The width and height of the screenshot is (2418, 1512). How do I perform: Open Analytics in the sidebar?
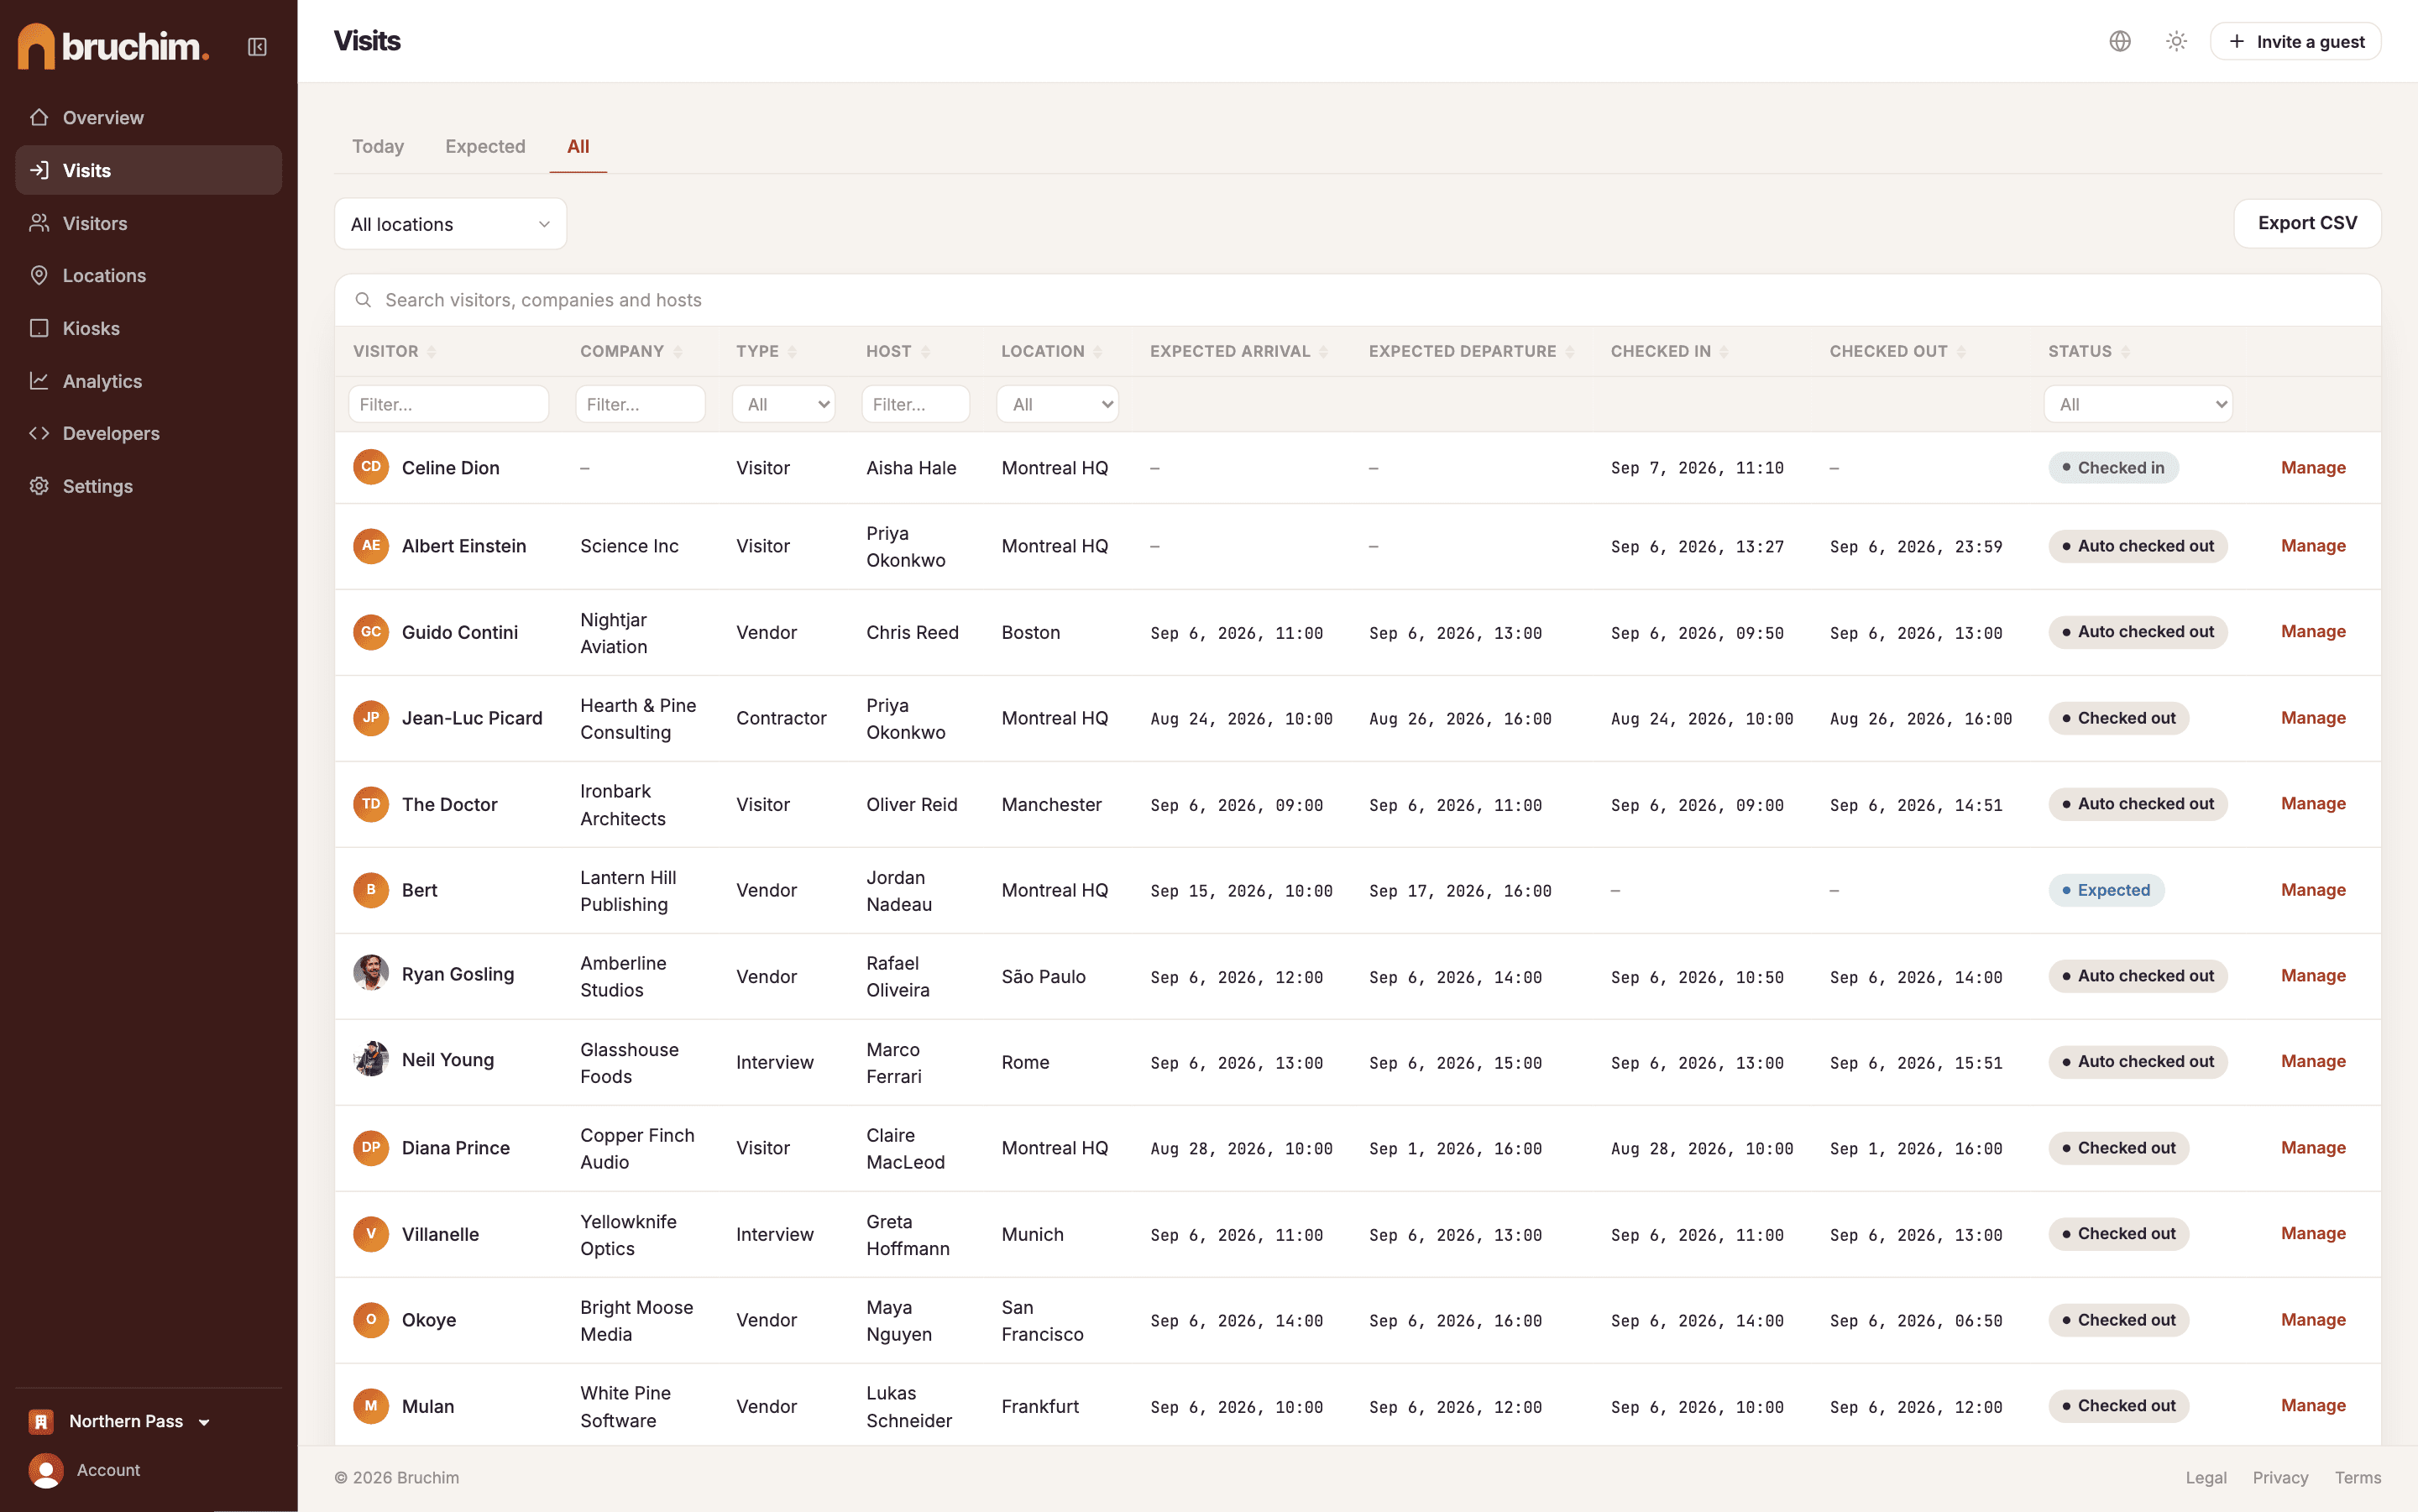click(148, 381)
